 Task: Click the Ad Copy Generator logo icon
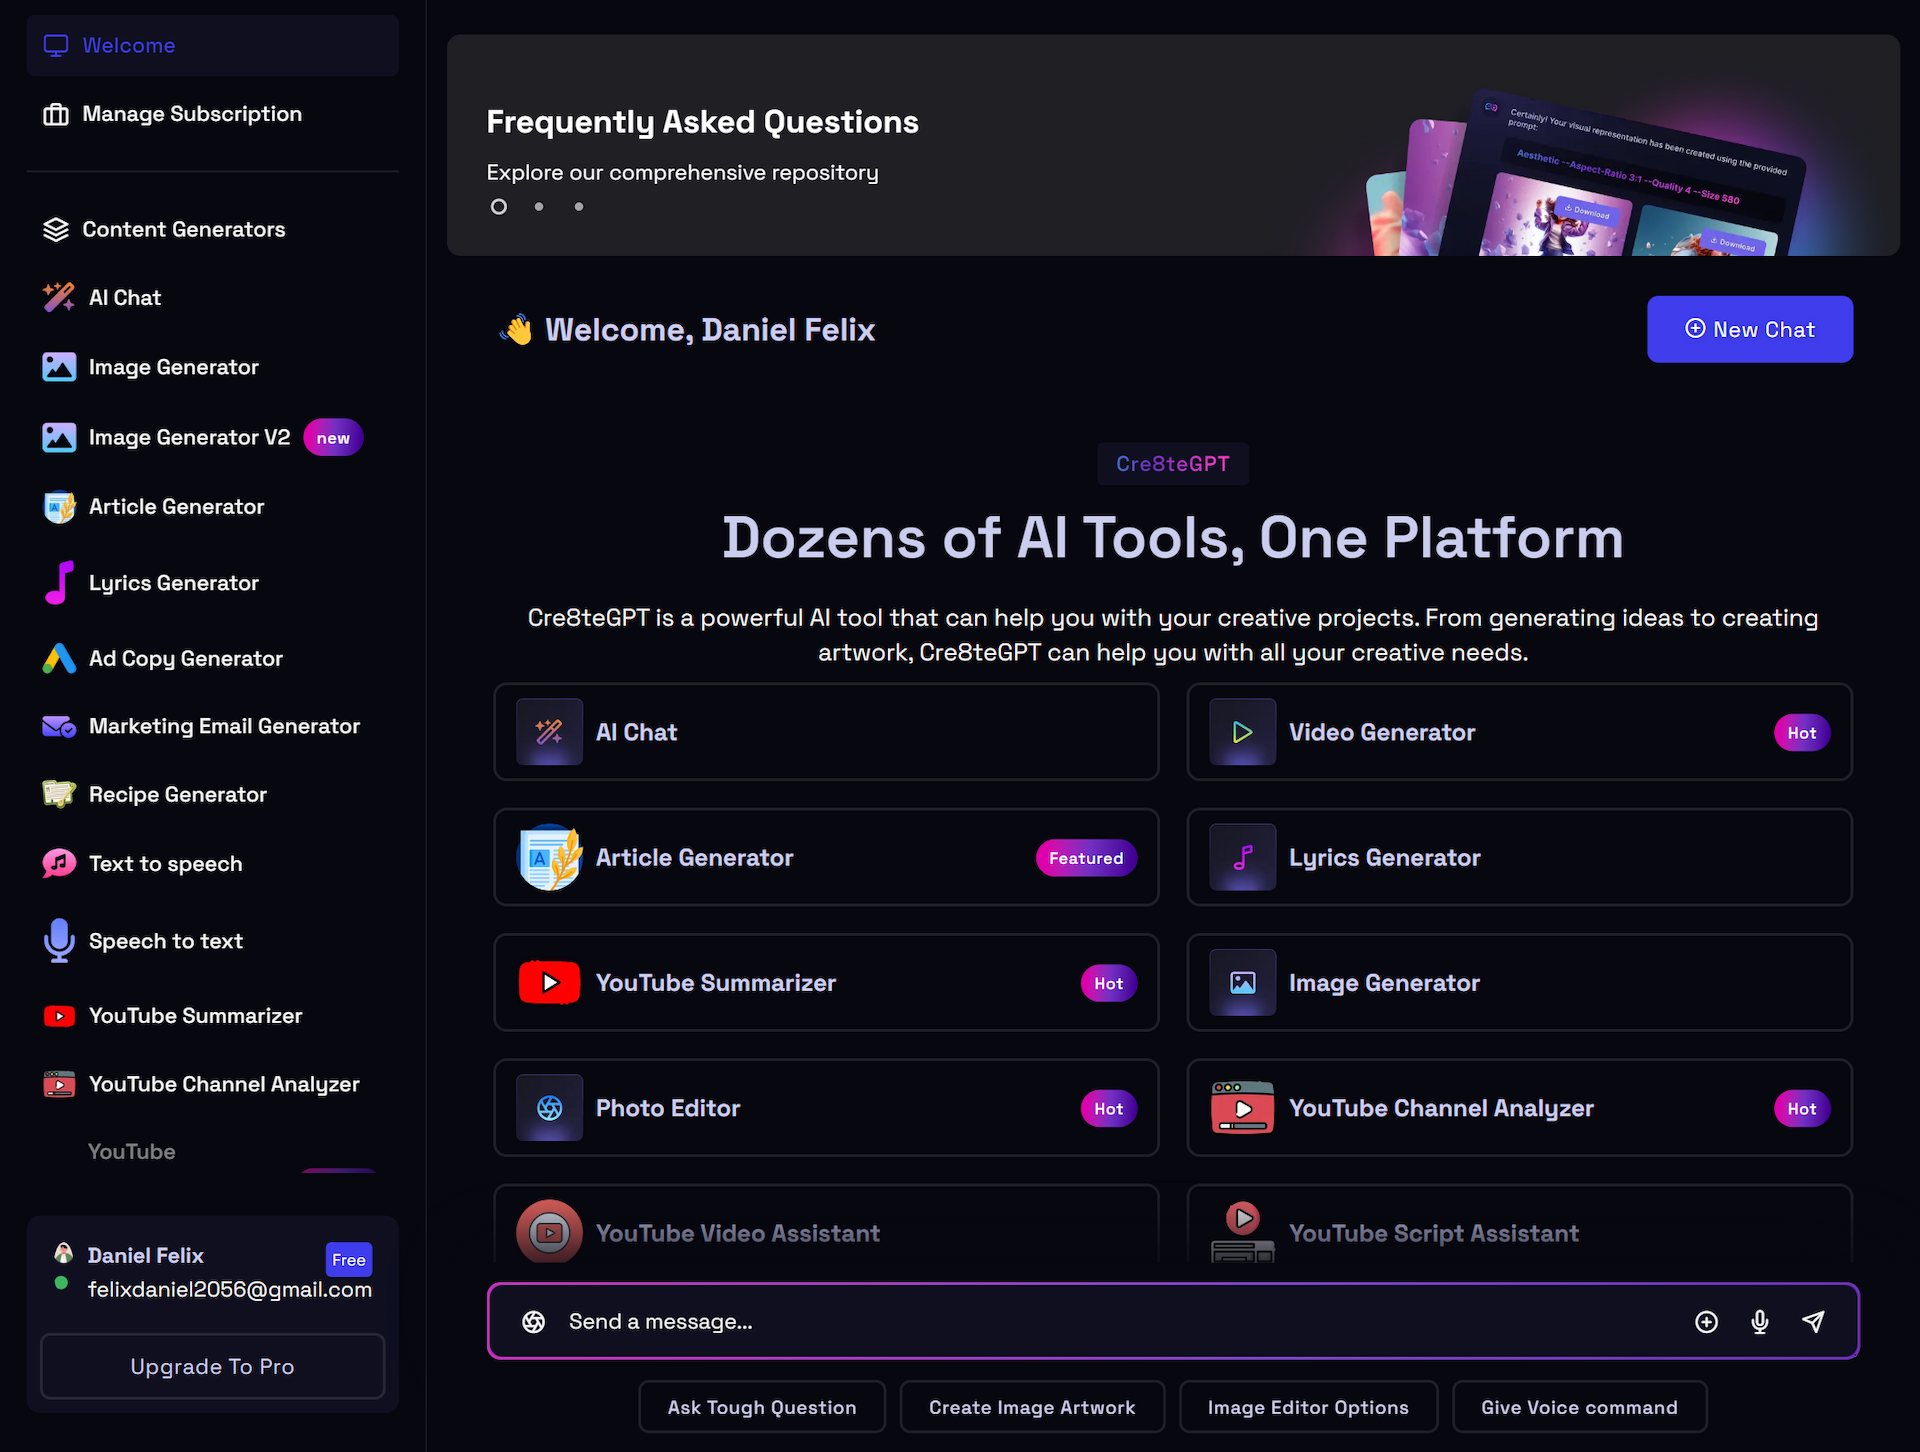(x=59, y=658)
